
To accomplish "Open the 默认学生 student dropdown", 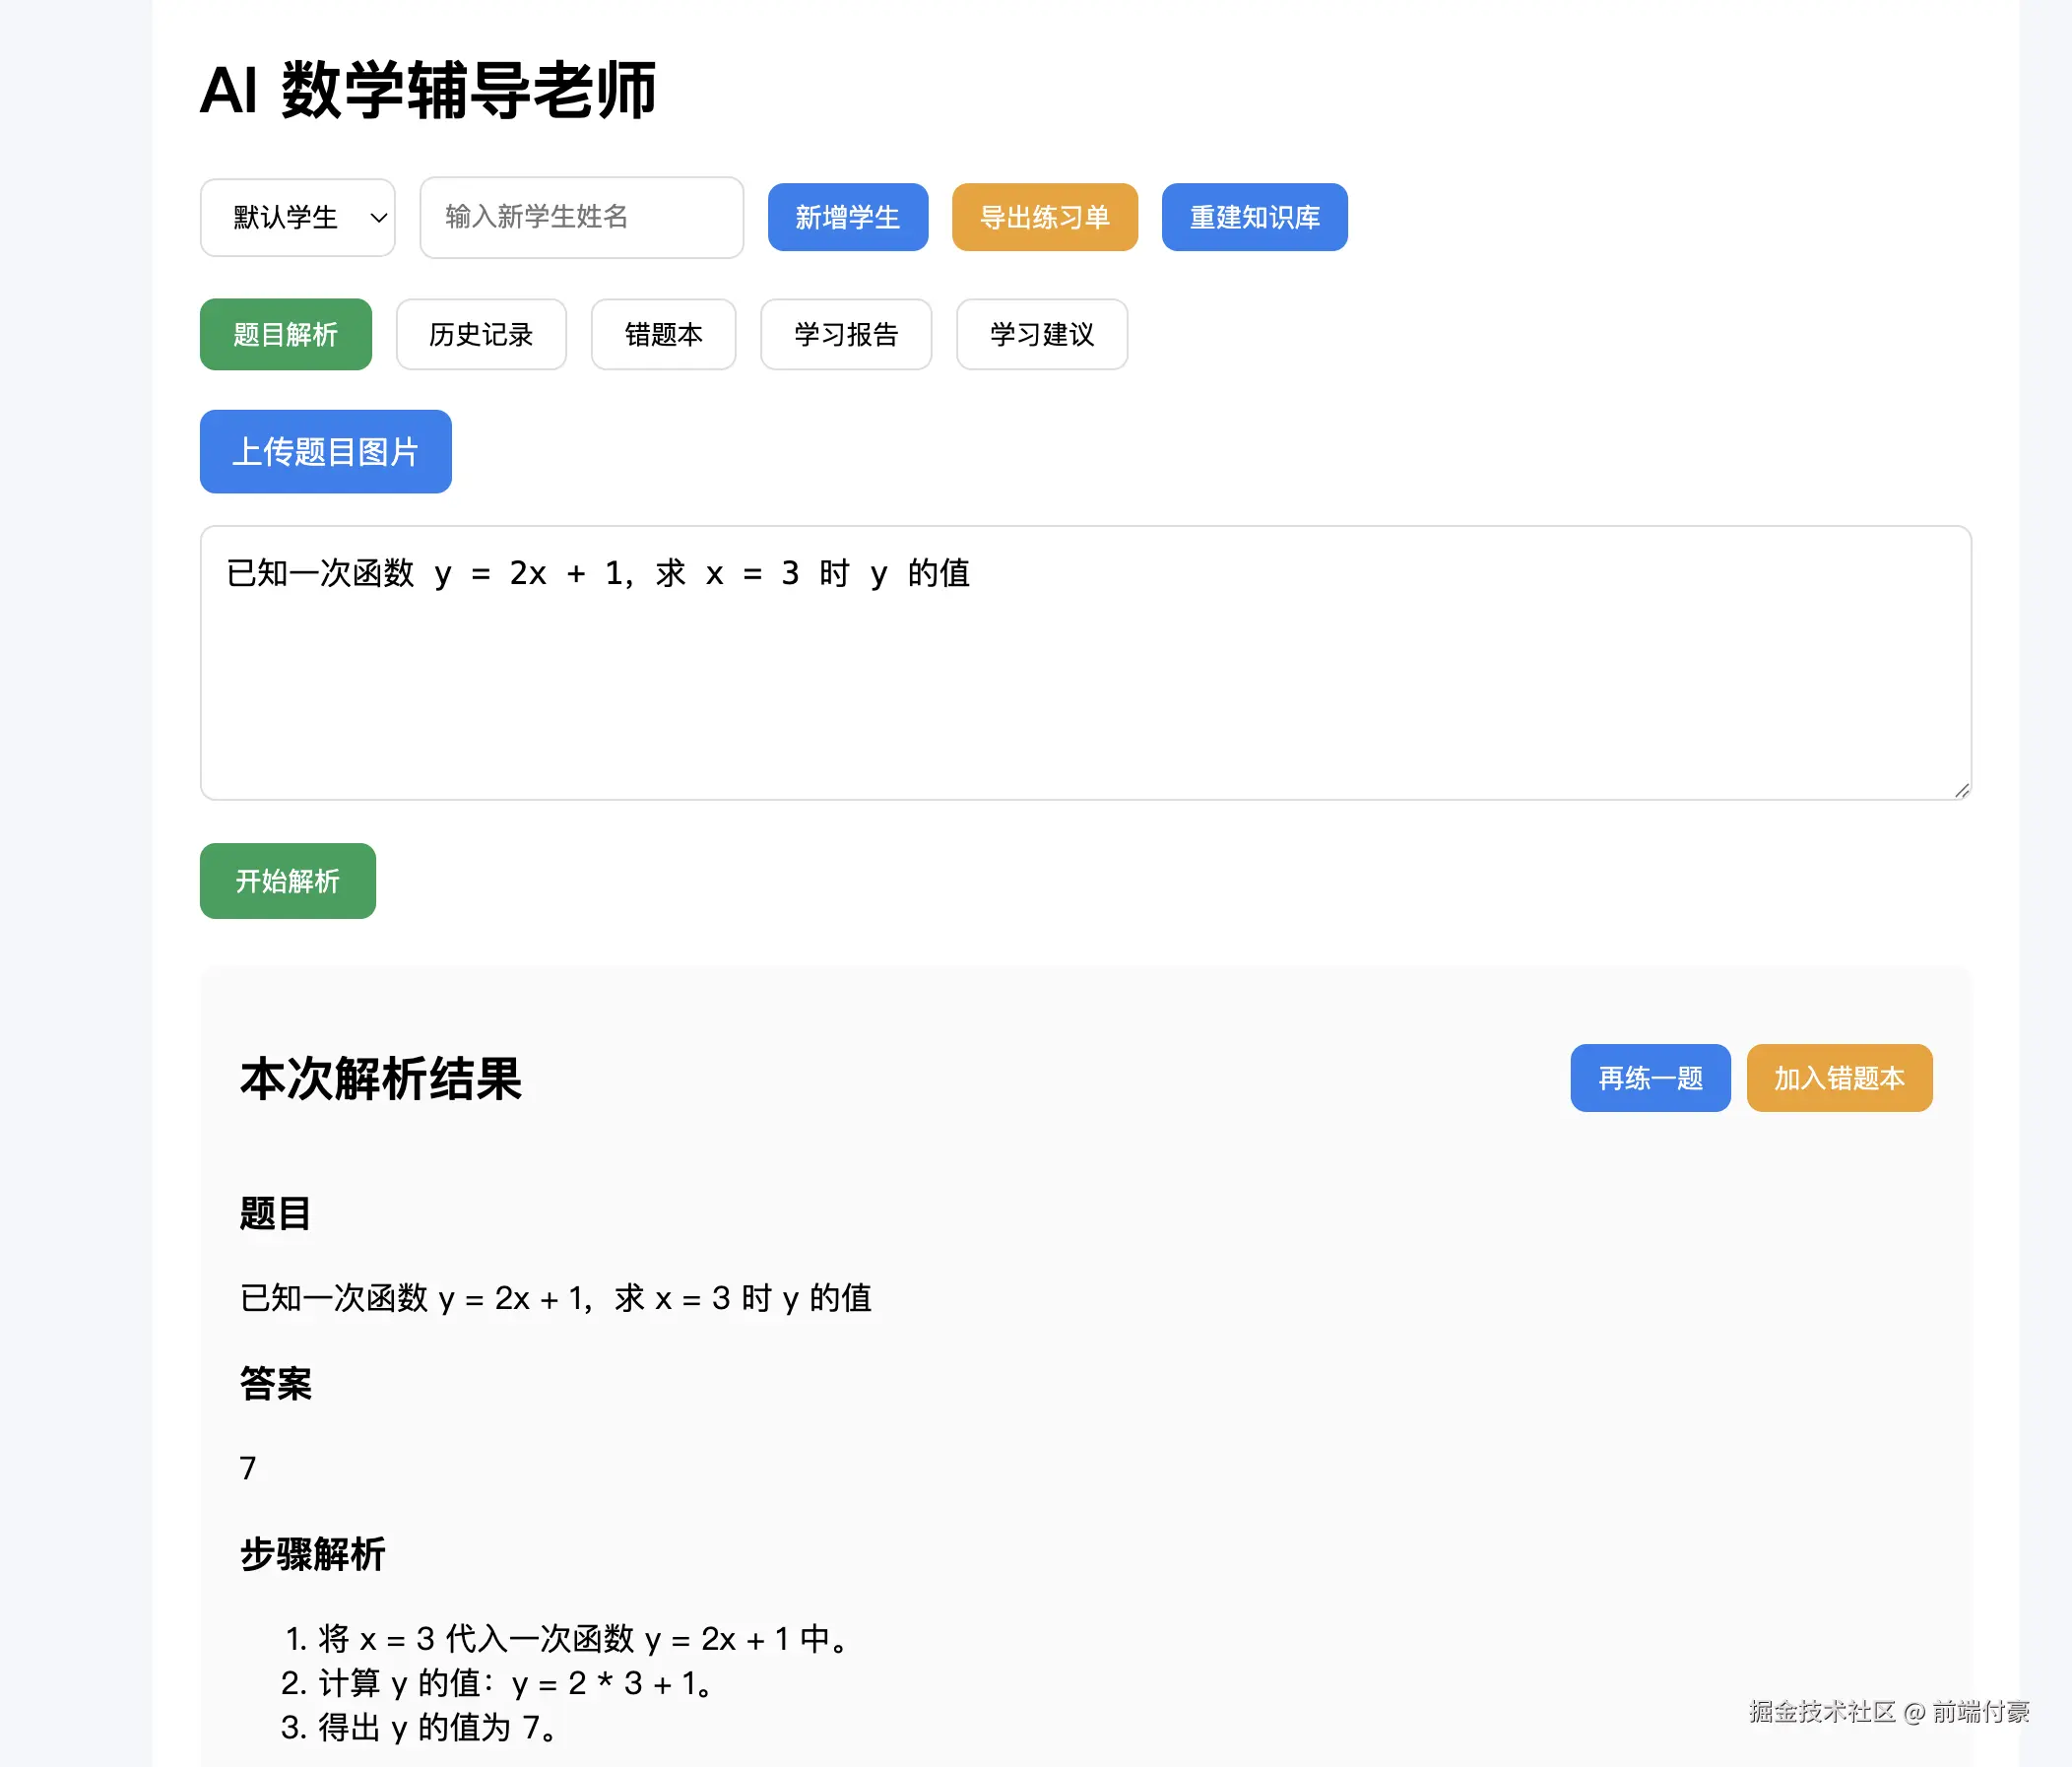I will coord(297,217).
